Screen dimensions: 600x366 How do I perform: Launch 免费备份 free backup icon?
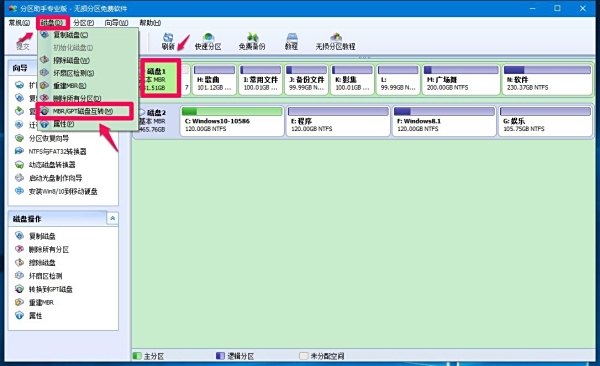252,41
